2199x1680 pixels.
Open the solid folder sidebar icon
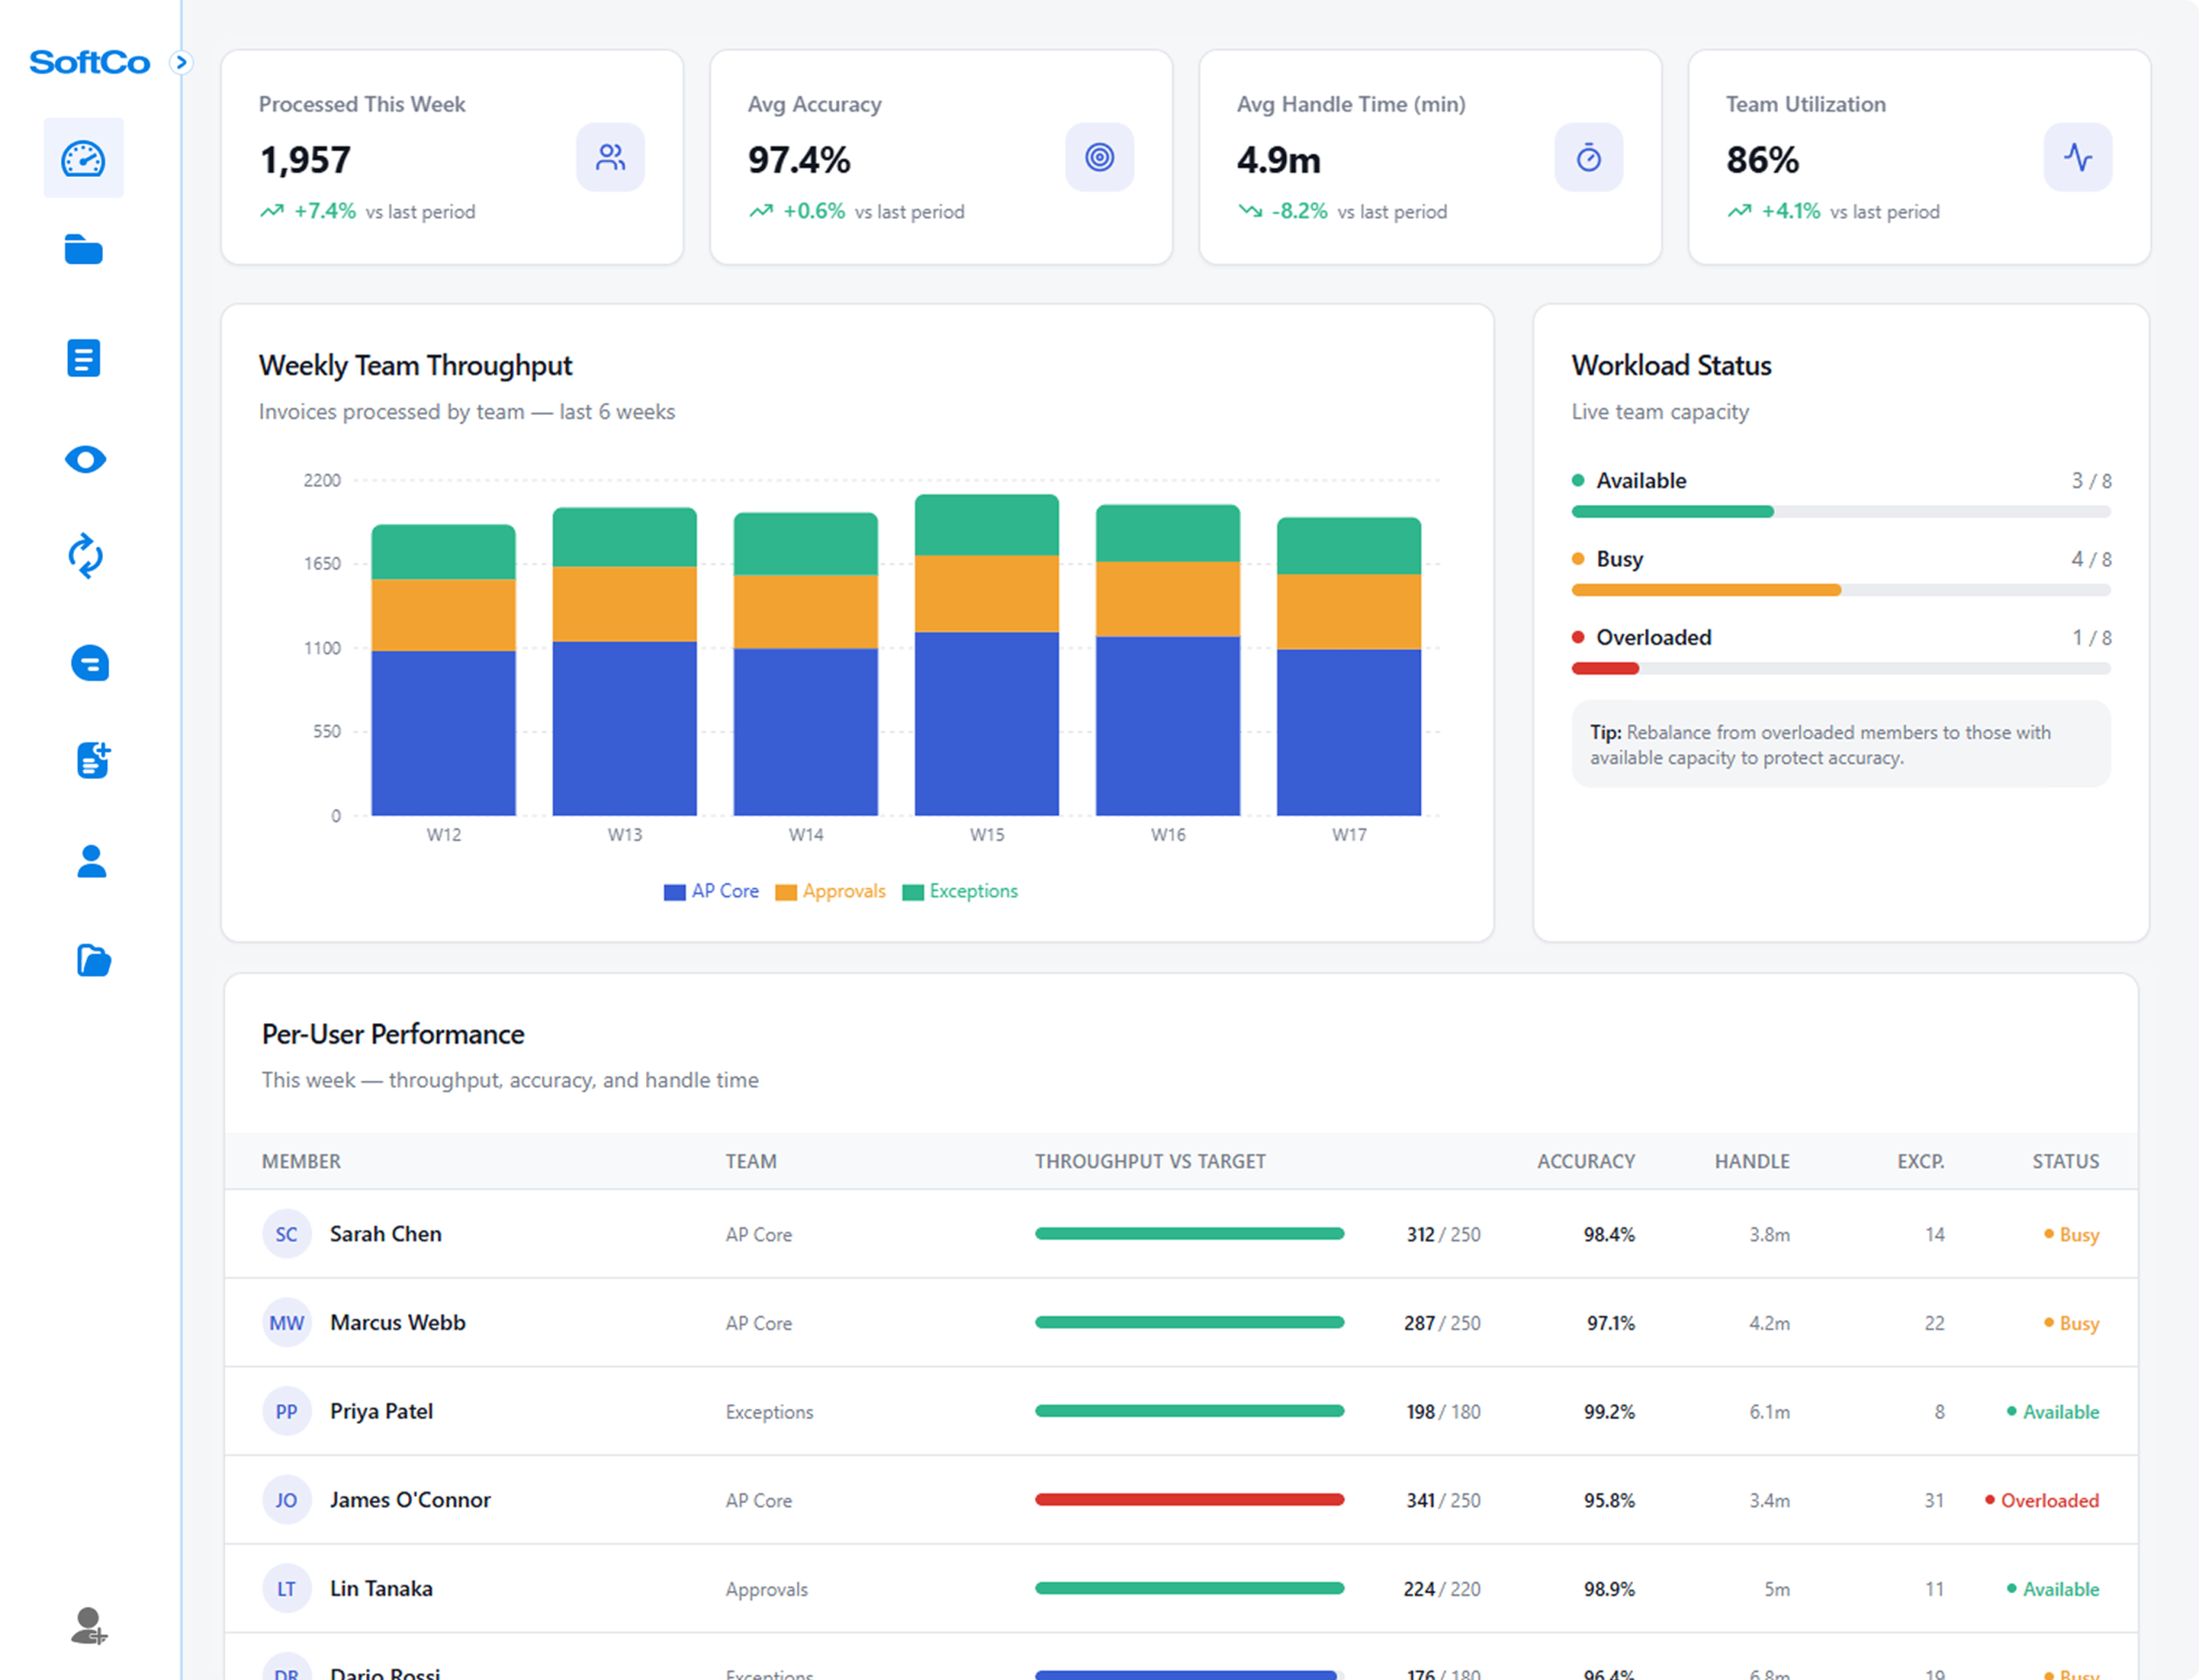pyautogui.click(x=84, y=250)
